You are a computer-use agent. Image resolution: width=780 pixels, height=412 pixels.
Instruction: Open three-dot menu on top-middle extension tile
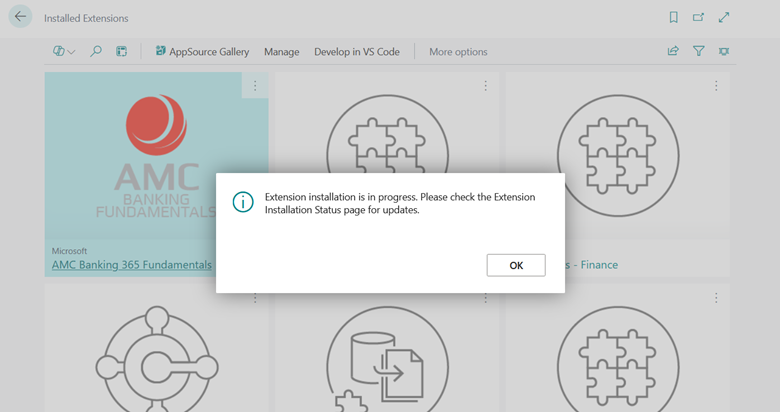click(x=485, y=86)
